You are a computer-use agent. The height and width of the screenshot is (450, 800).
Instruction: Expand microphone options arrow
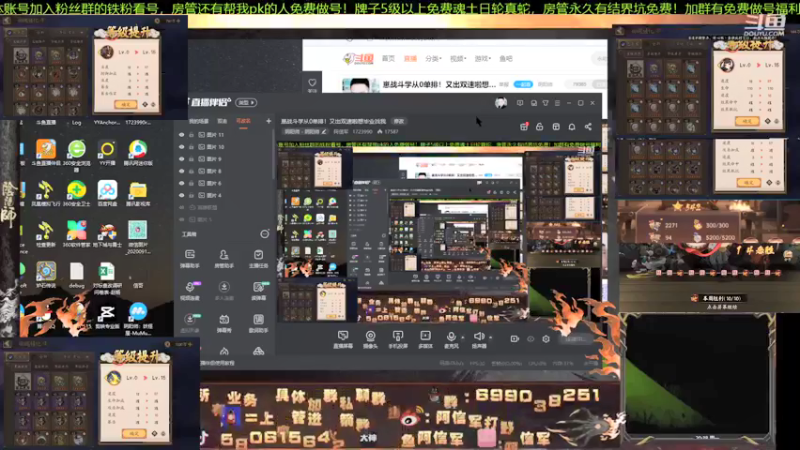click(463, 337)
